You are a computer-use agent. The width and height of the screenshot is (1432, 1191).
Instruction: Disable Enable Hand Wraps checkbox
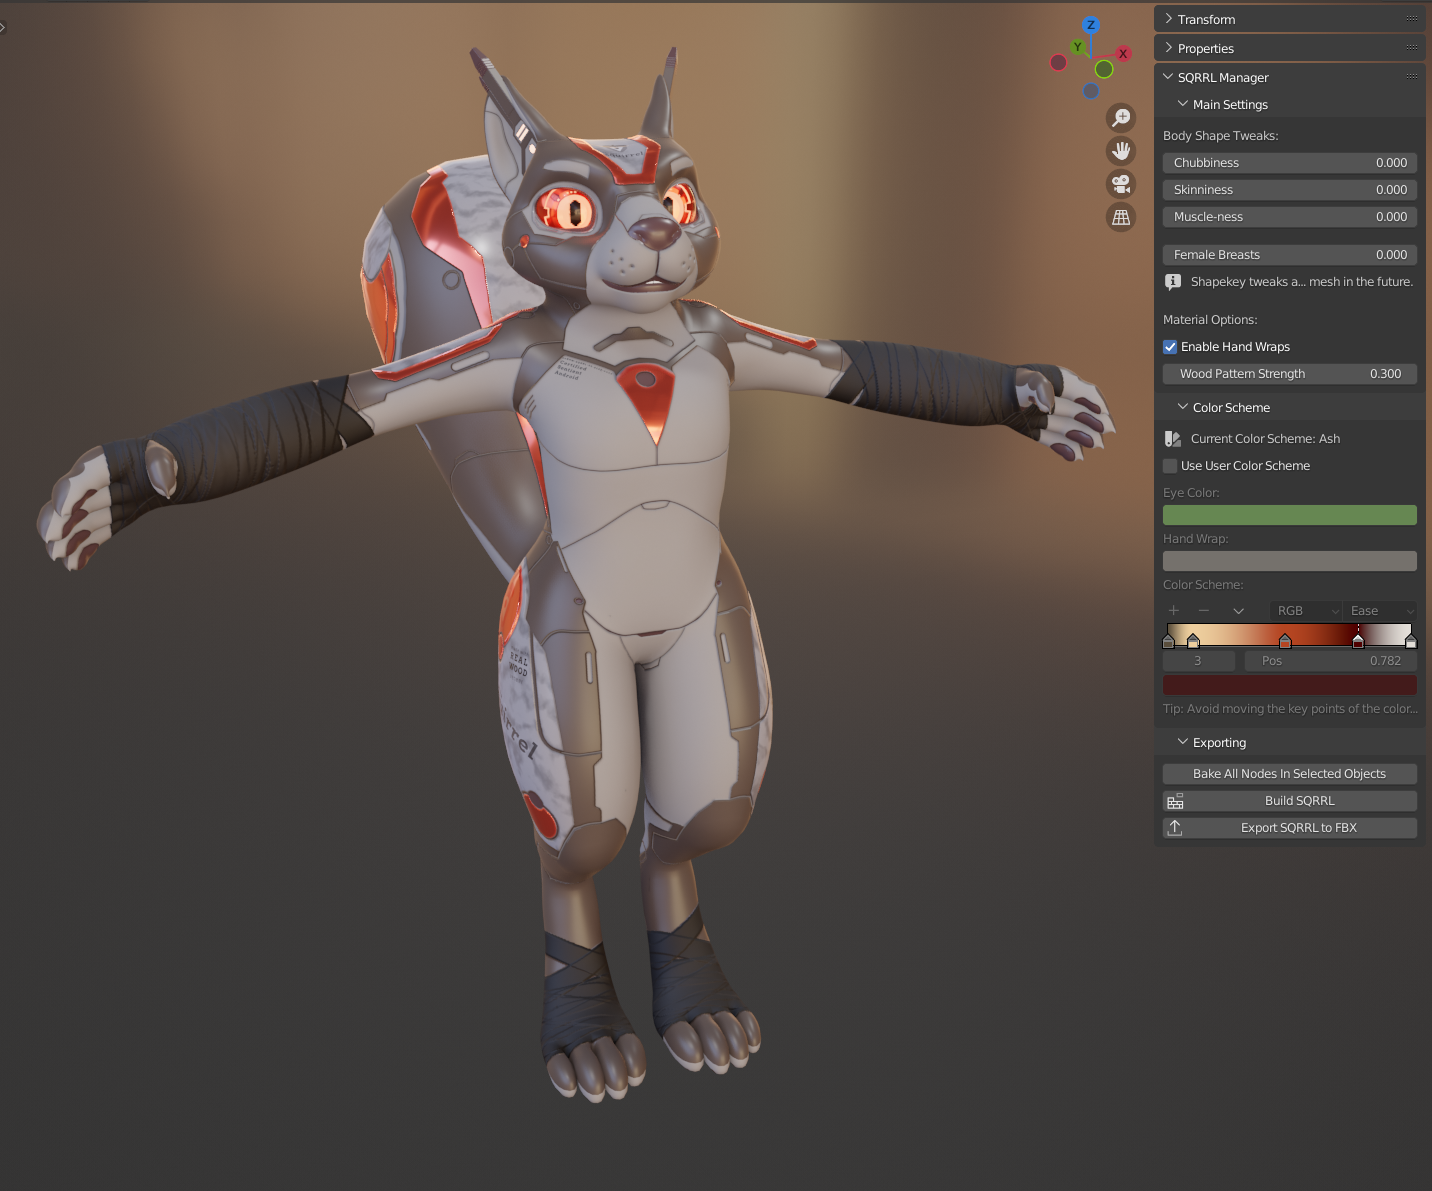(x=1170, y=347)
